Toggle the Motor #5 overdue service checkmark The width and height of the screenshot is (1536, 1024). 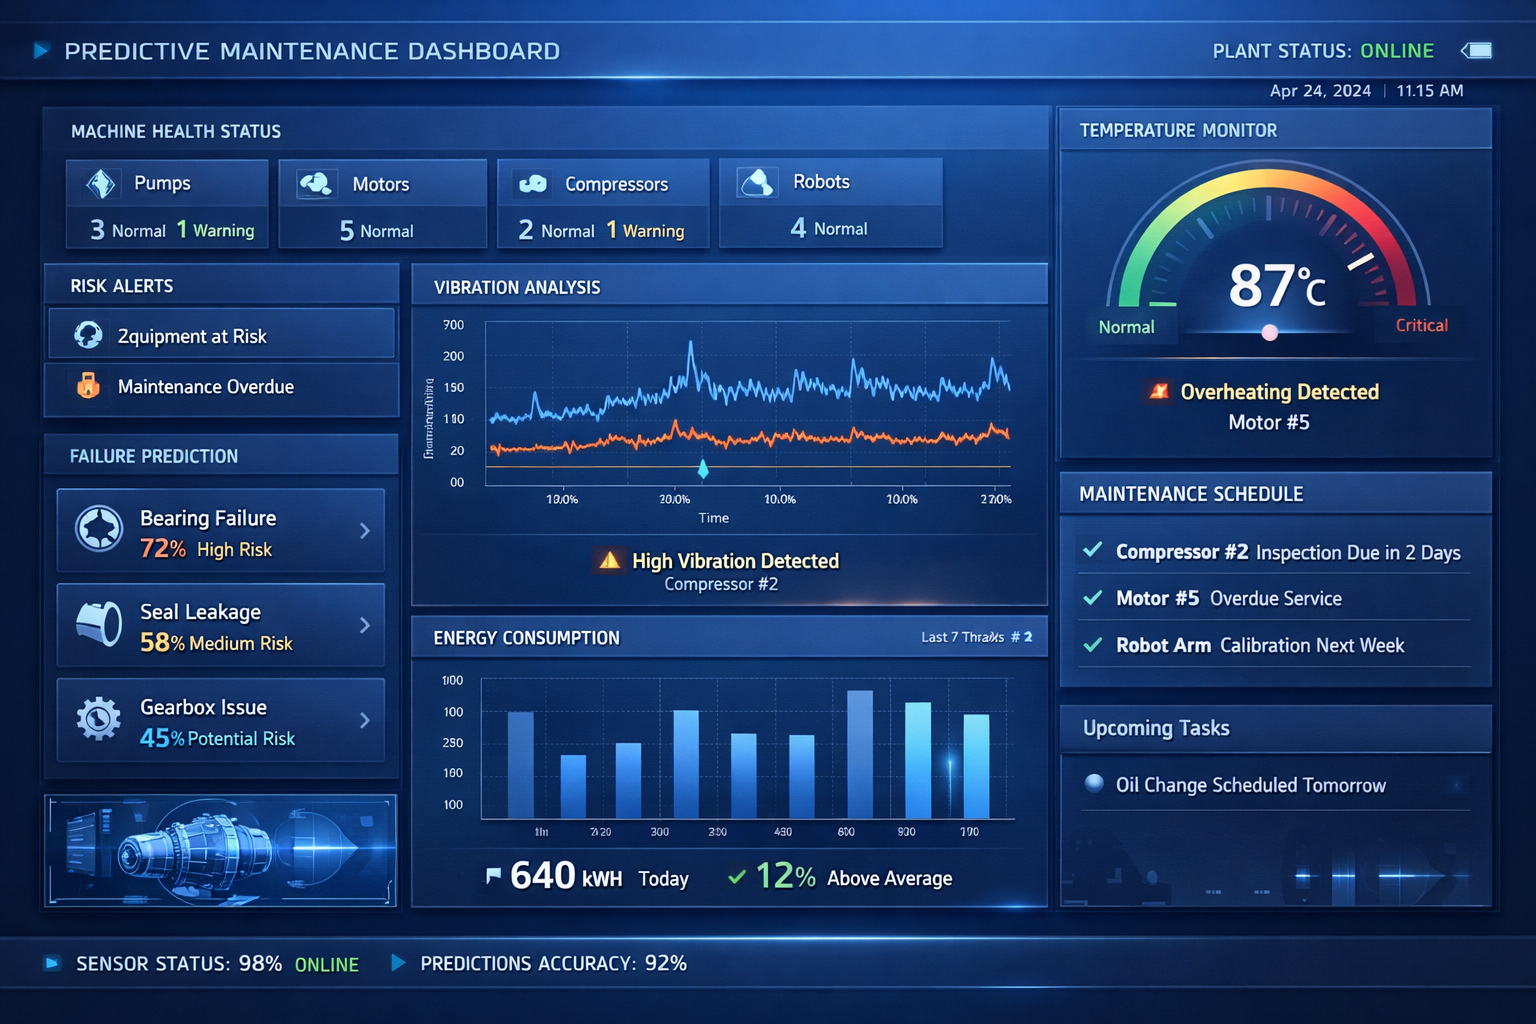pyautogui.click(x=1093, y=598)
